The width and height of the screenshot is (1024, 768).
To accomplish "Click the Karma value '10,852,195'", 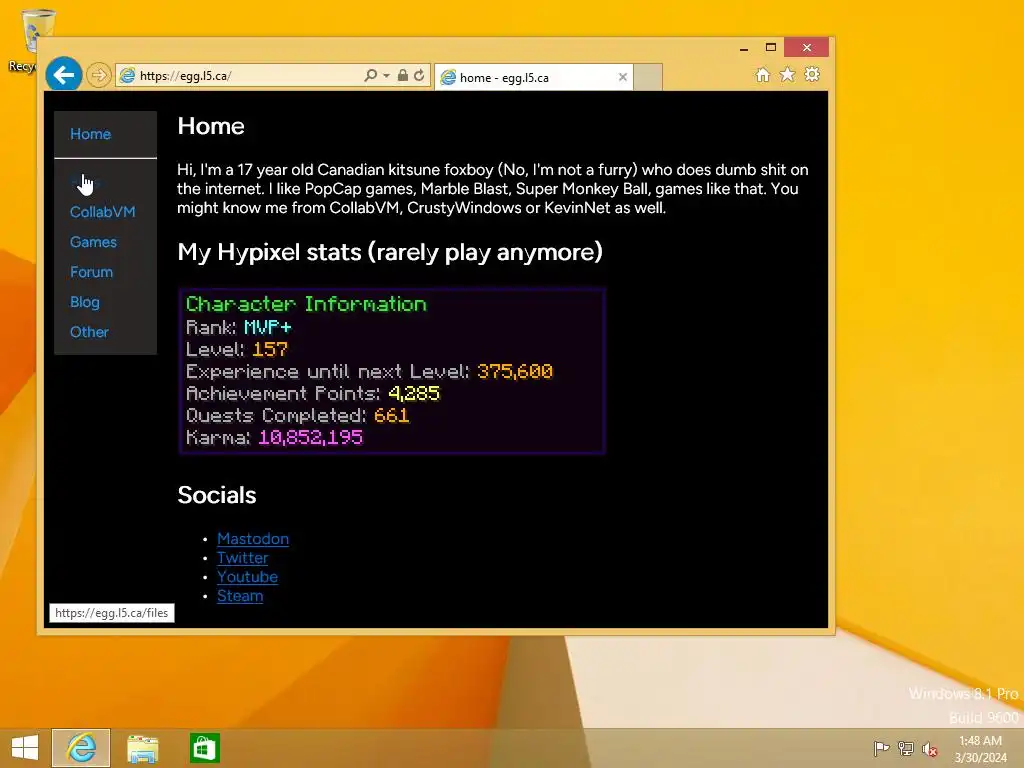I will click(310, 438).
